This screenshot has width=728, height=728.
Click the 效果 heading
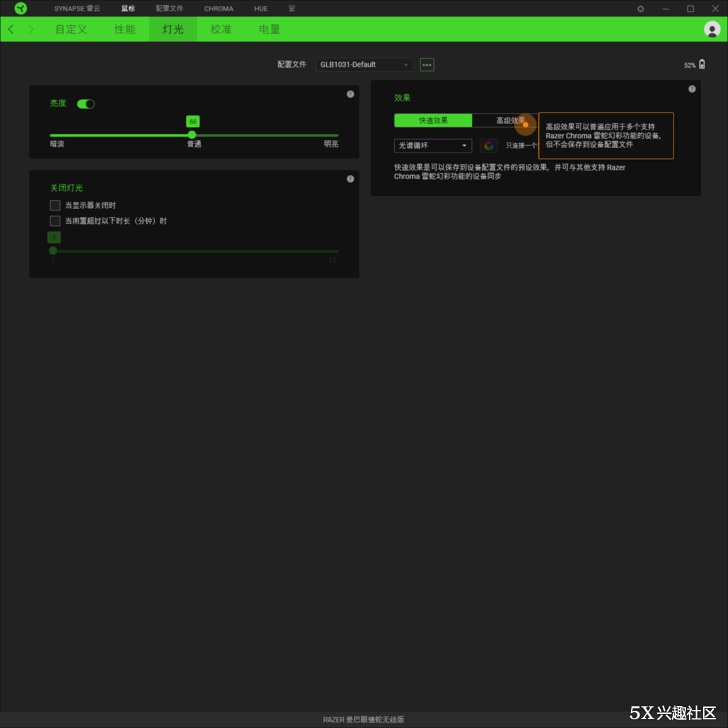(402, 98)
